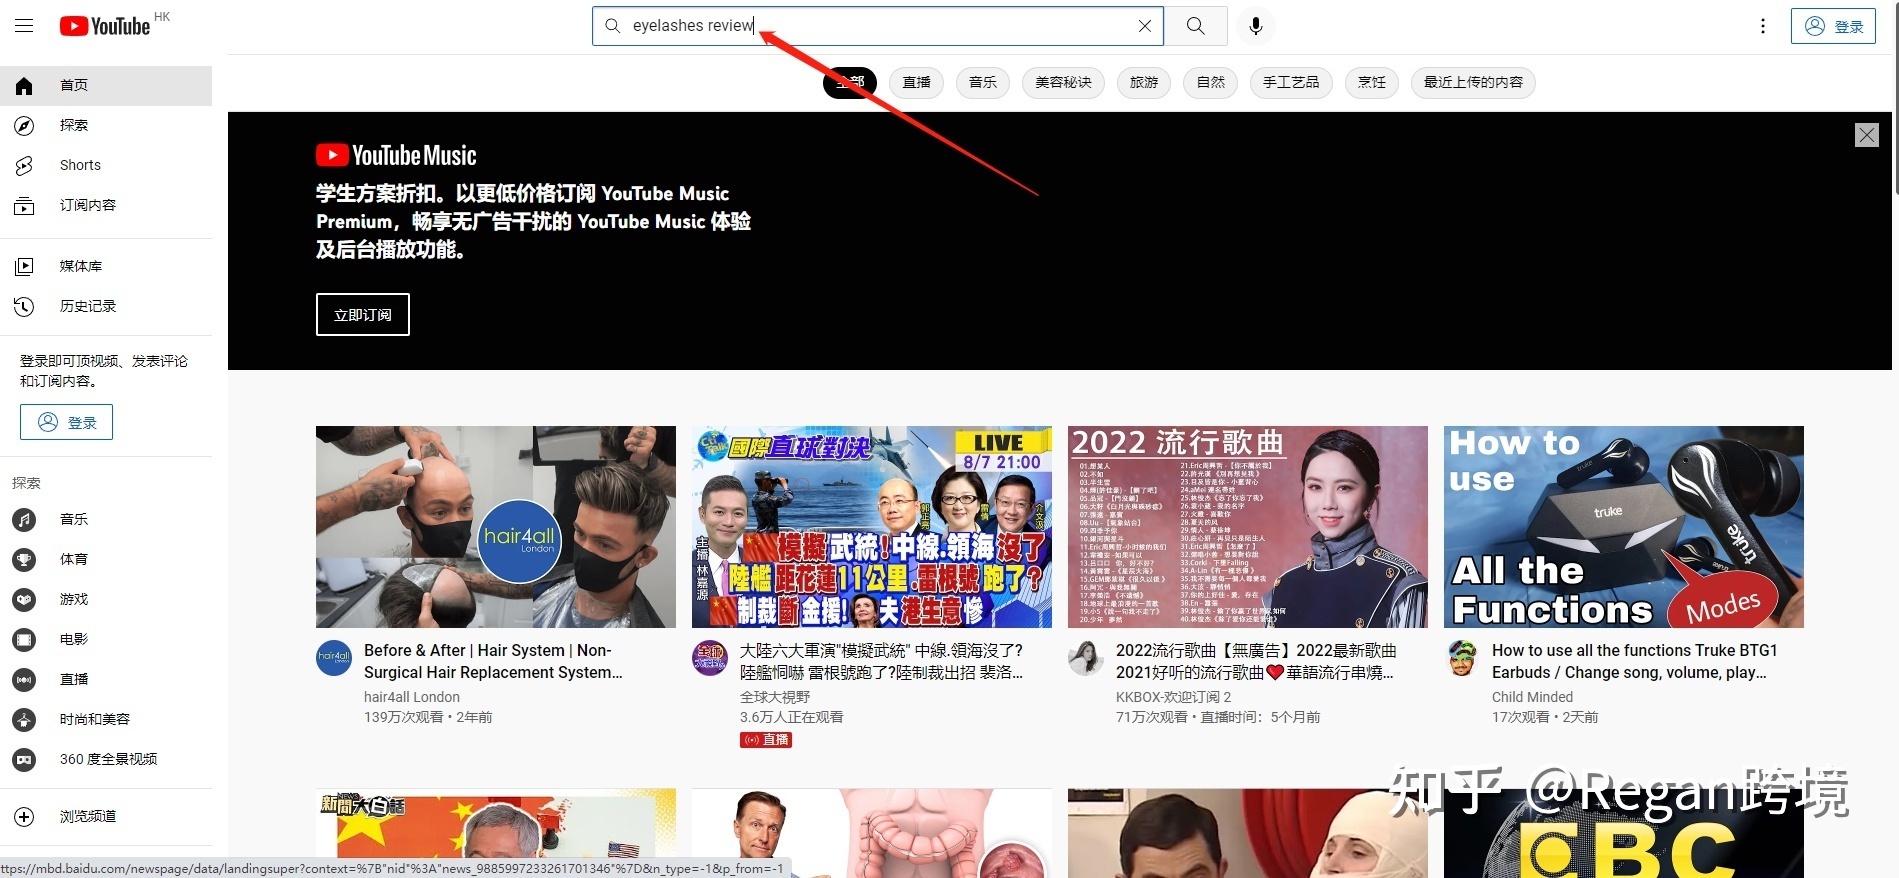Open the 2022 流行歌曲 video thumbnail
This screenshot has width=1899, height=878.
1248,527
